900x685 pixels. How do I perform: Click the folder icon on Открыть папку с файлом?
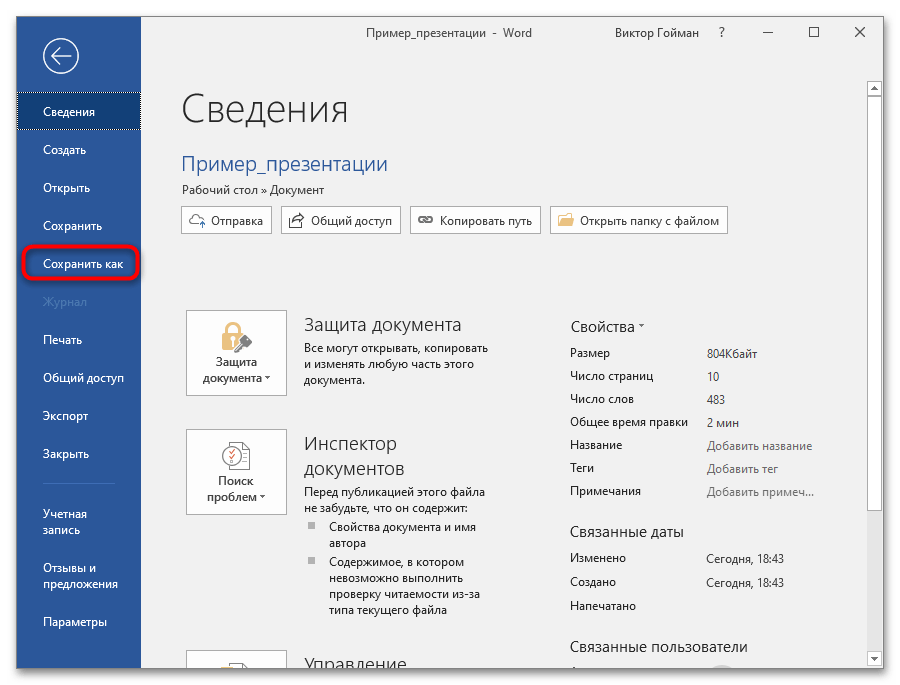coord(565,220)
